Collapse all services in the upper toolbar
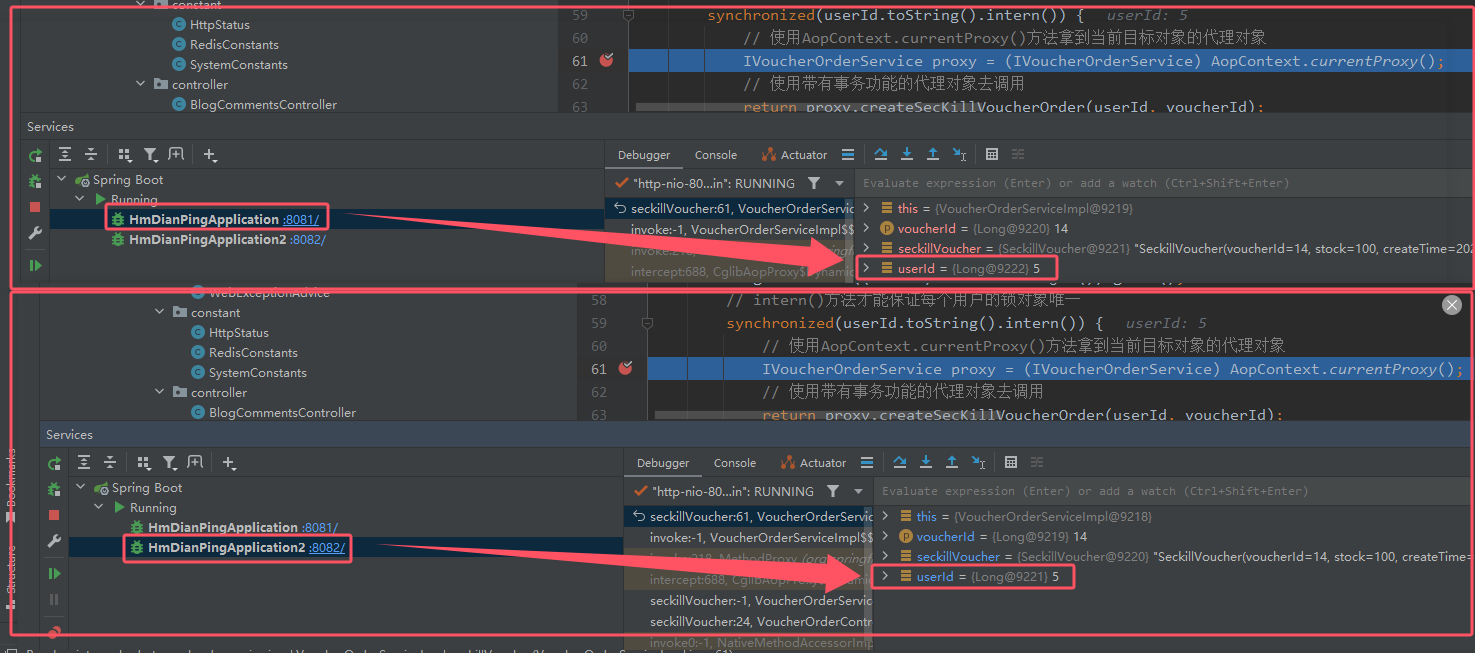The height and width of the screenshot is (653, 1475). [91, 155]
